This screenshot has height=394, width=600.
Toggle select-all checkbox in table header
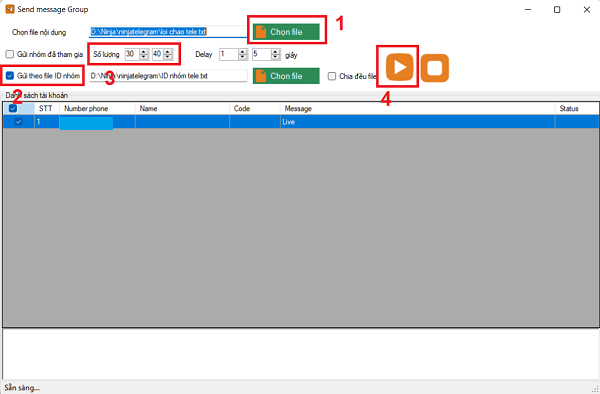coord(13,109)
